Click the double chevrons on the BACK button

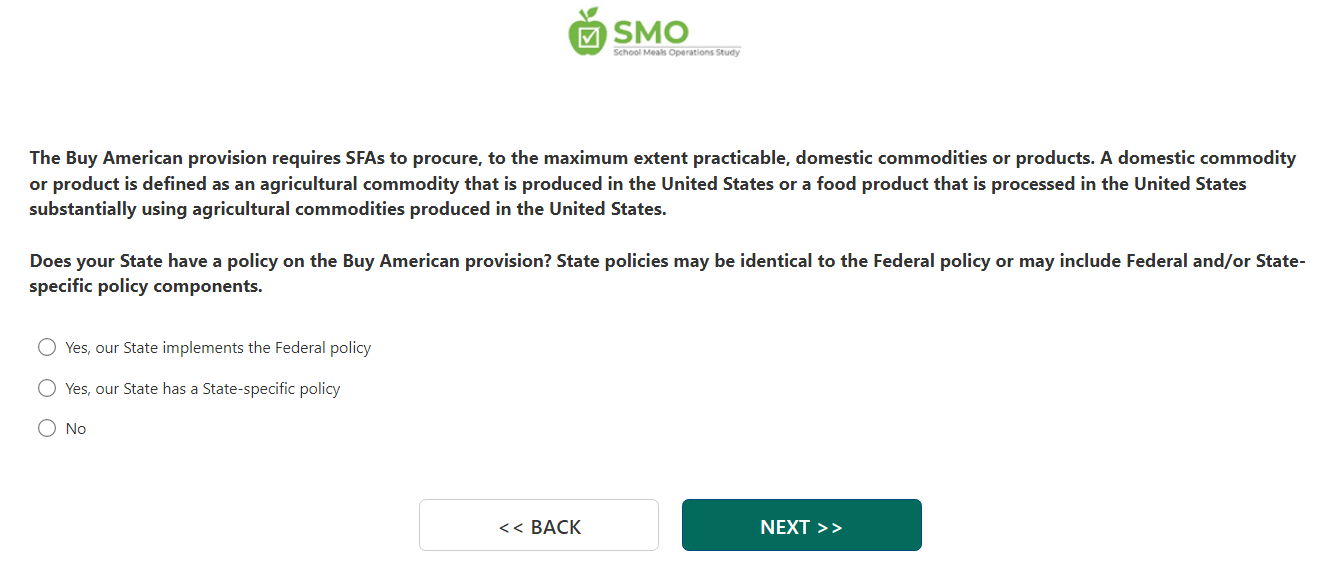(x=510, y=527)
